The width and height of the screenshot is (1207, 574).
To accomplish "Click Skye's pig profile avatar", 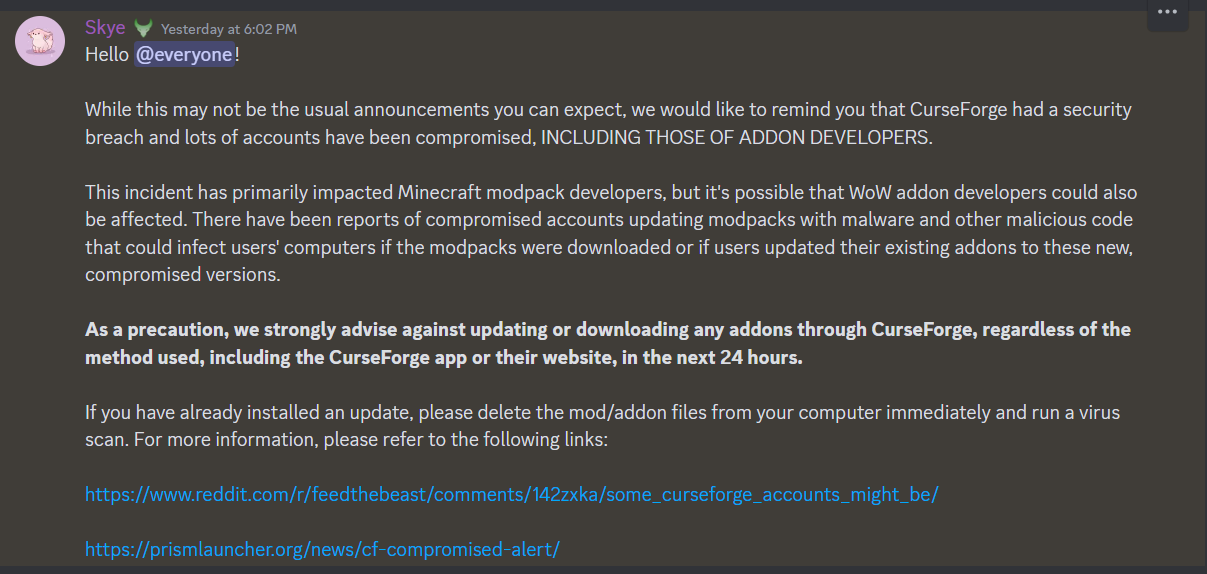I will pyautogui.click(x=40, y=41).
